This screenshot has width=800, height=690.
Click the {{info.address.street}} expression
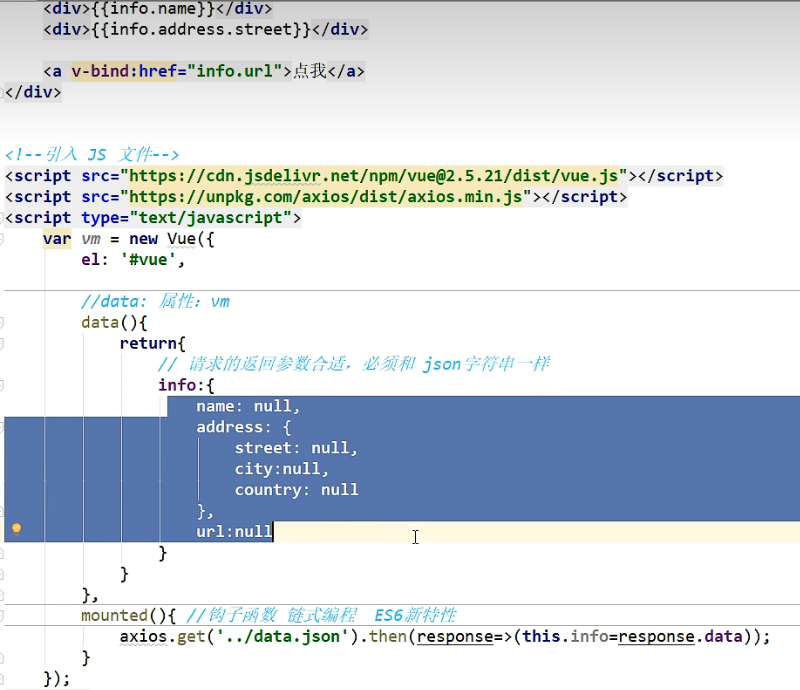pos(201,29)
